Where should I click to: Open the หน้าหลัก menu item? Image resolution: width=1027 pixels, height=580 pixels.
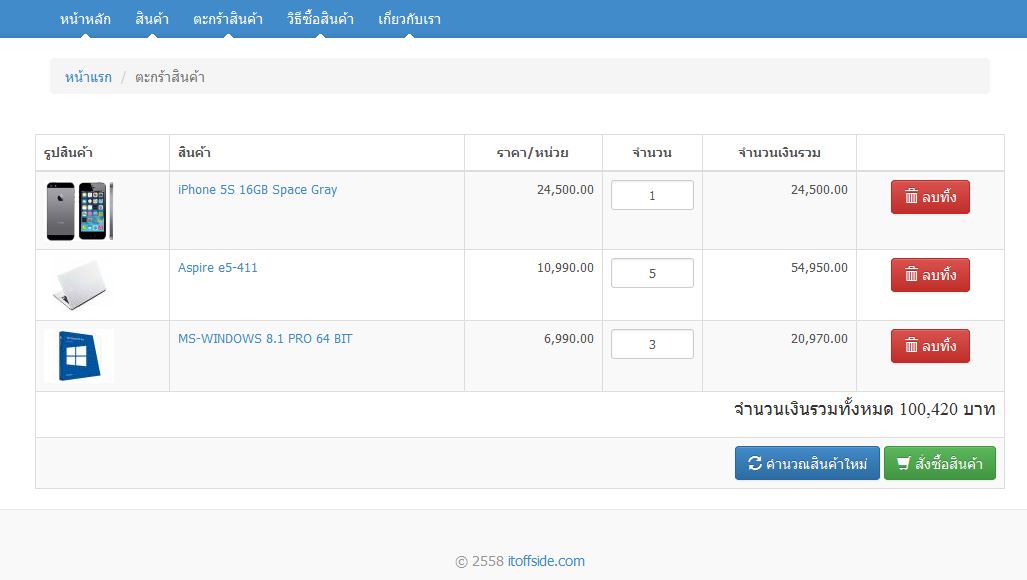pos(85,19)
